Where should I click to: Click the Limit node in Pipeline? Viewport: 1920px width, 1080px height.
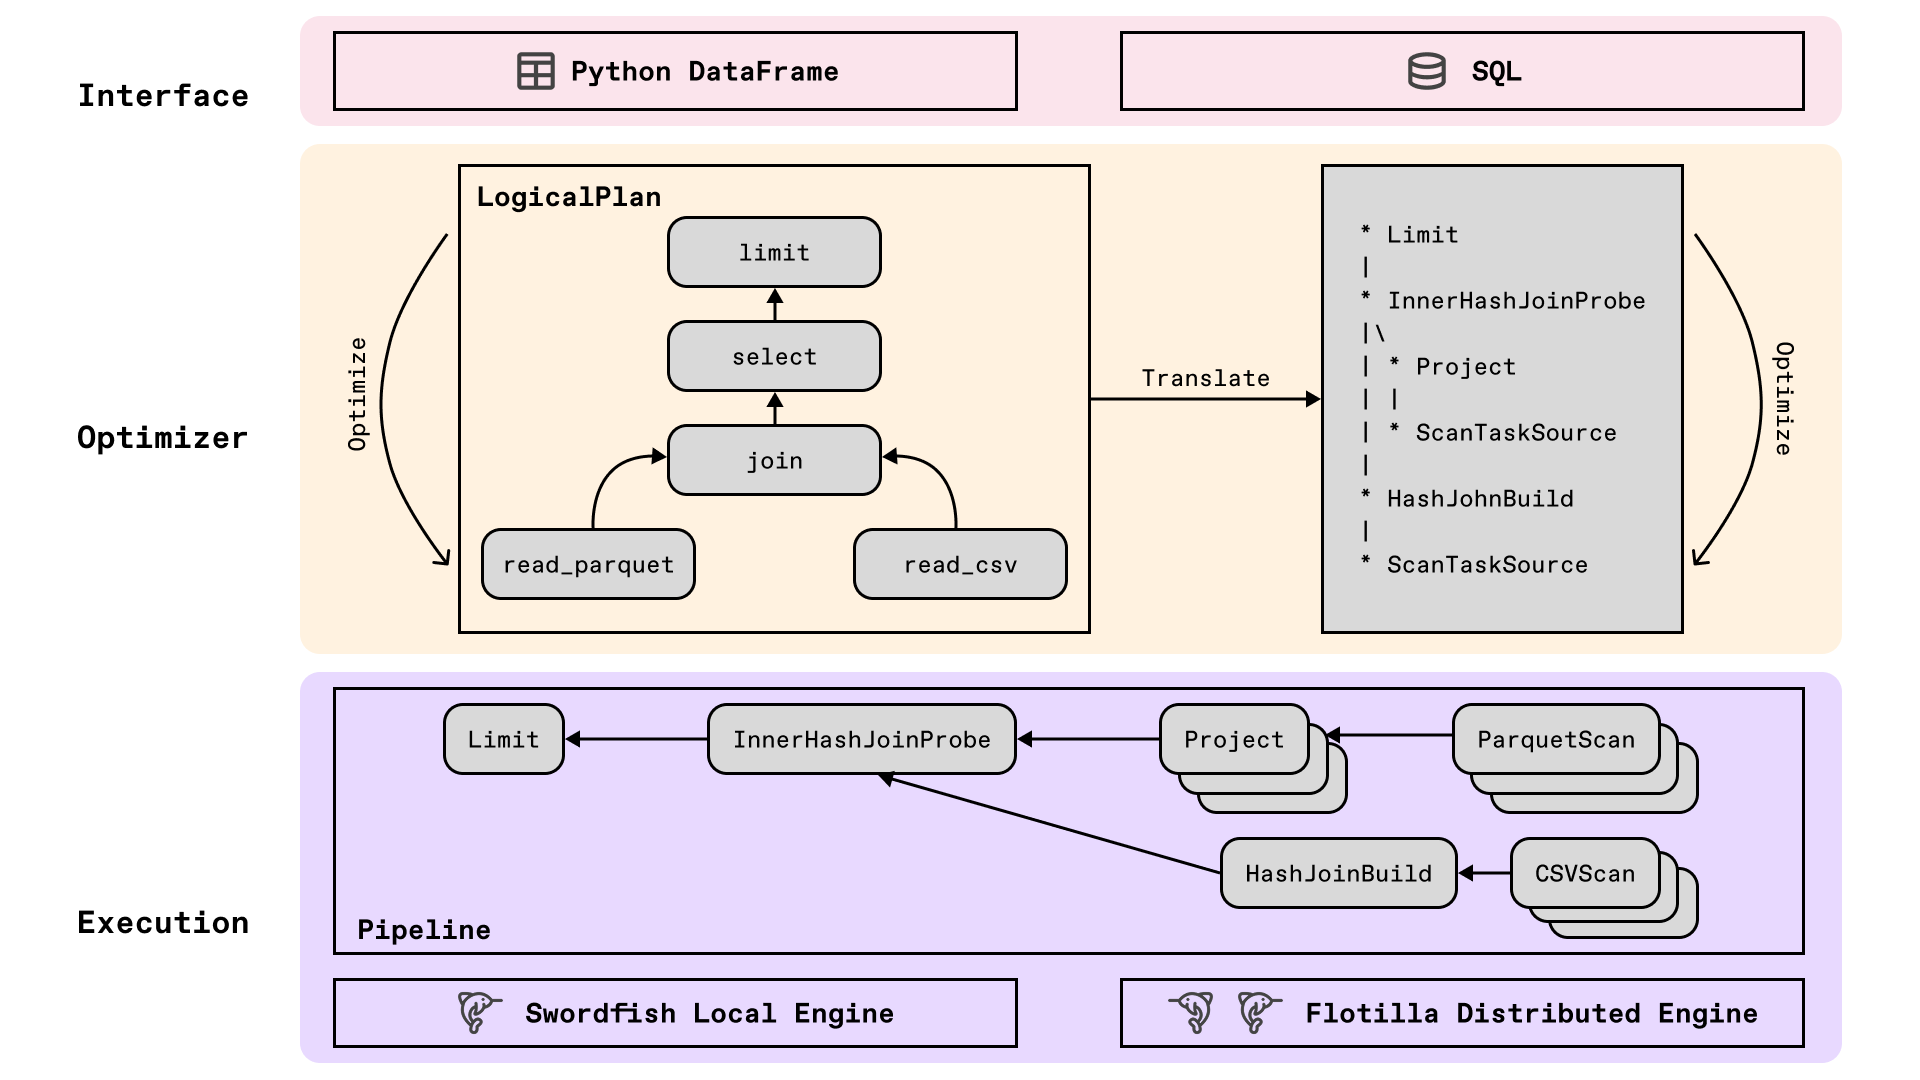click(503, 739)
